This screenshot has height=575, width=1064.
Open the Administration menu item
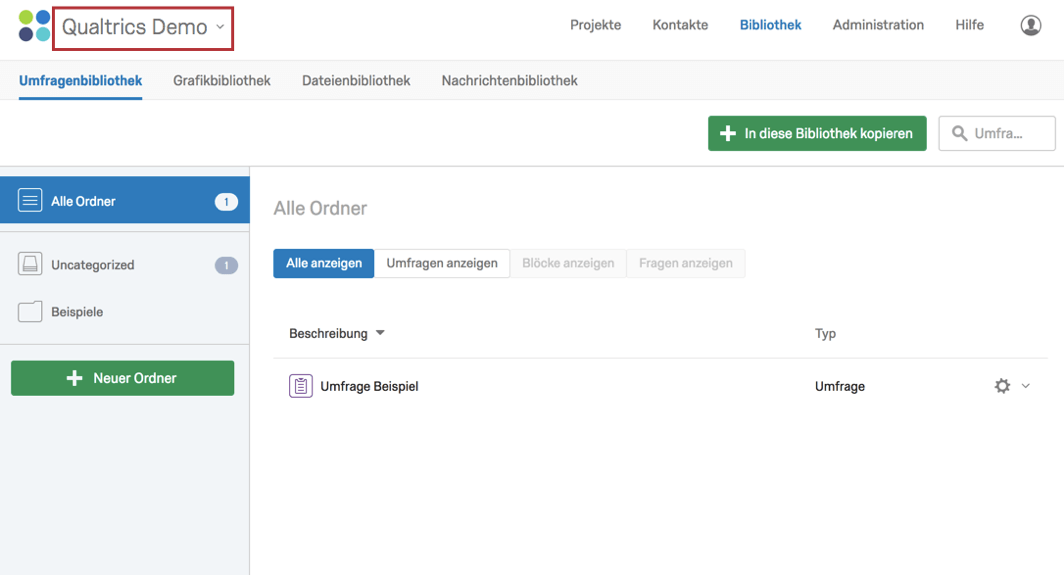pyautogui.click(x=878, y=25)
